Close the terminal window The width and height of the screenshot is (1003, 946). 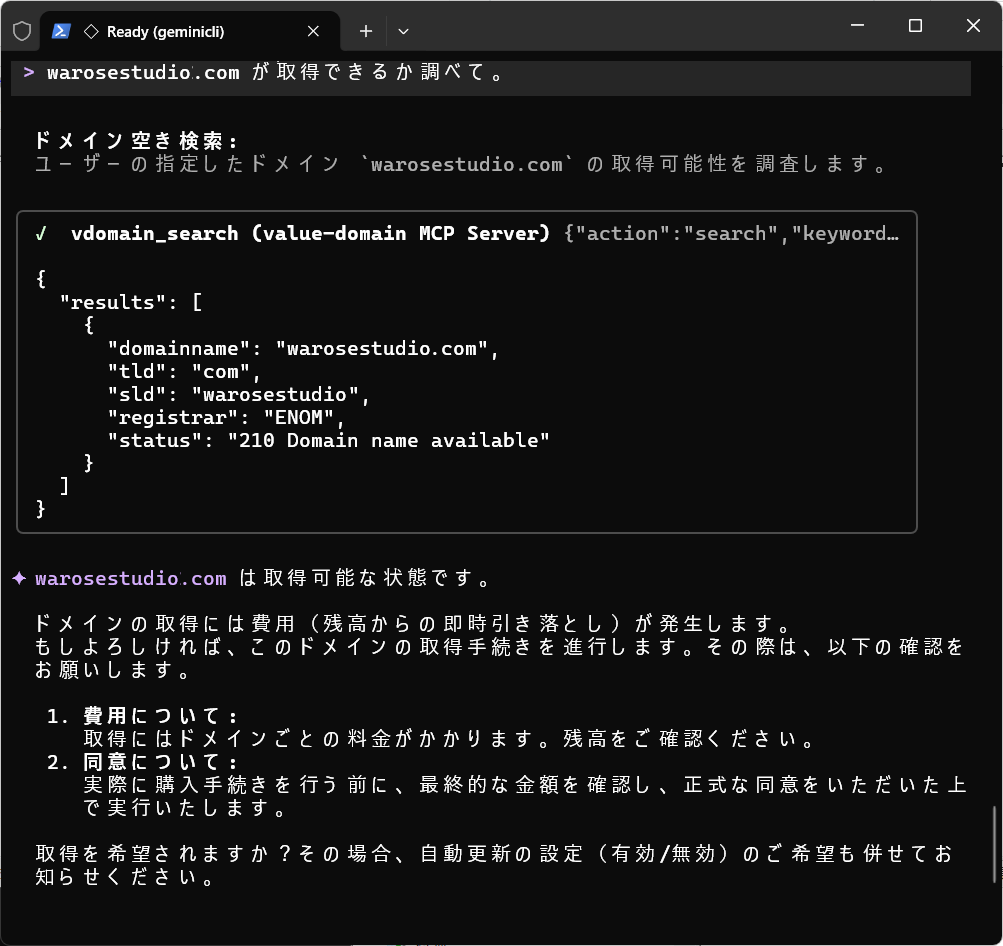973,26
